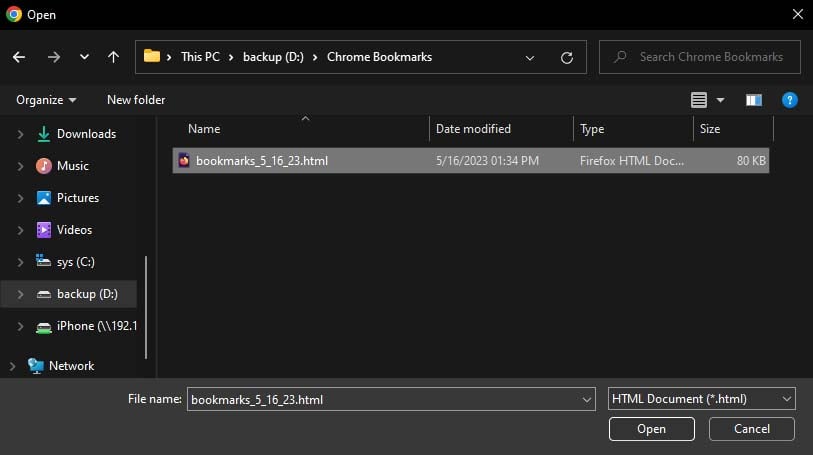Open recent locations dropdown arrow
This screenshot has height=455, width=813.
point(84,57)
